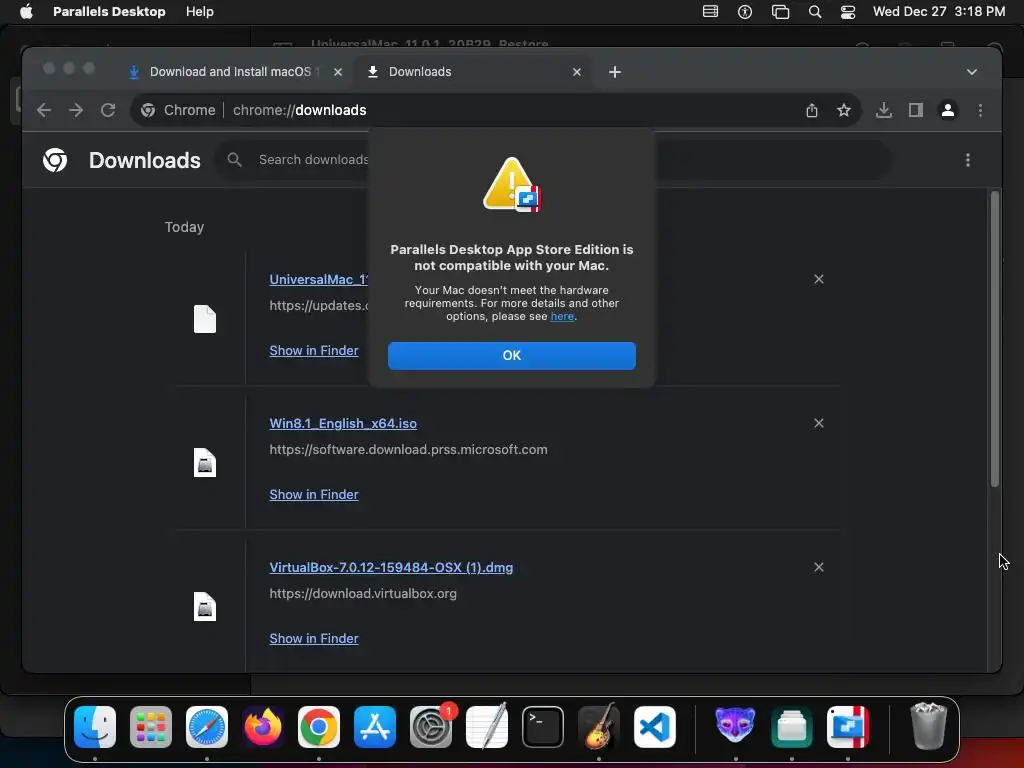Open Firefox from the Dock
1024x768 pixels.
[263, 727]
